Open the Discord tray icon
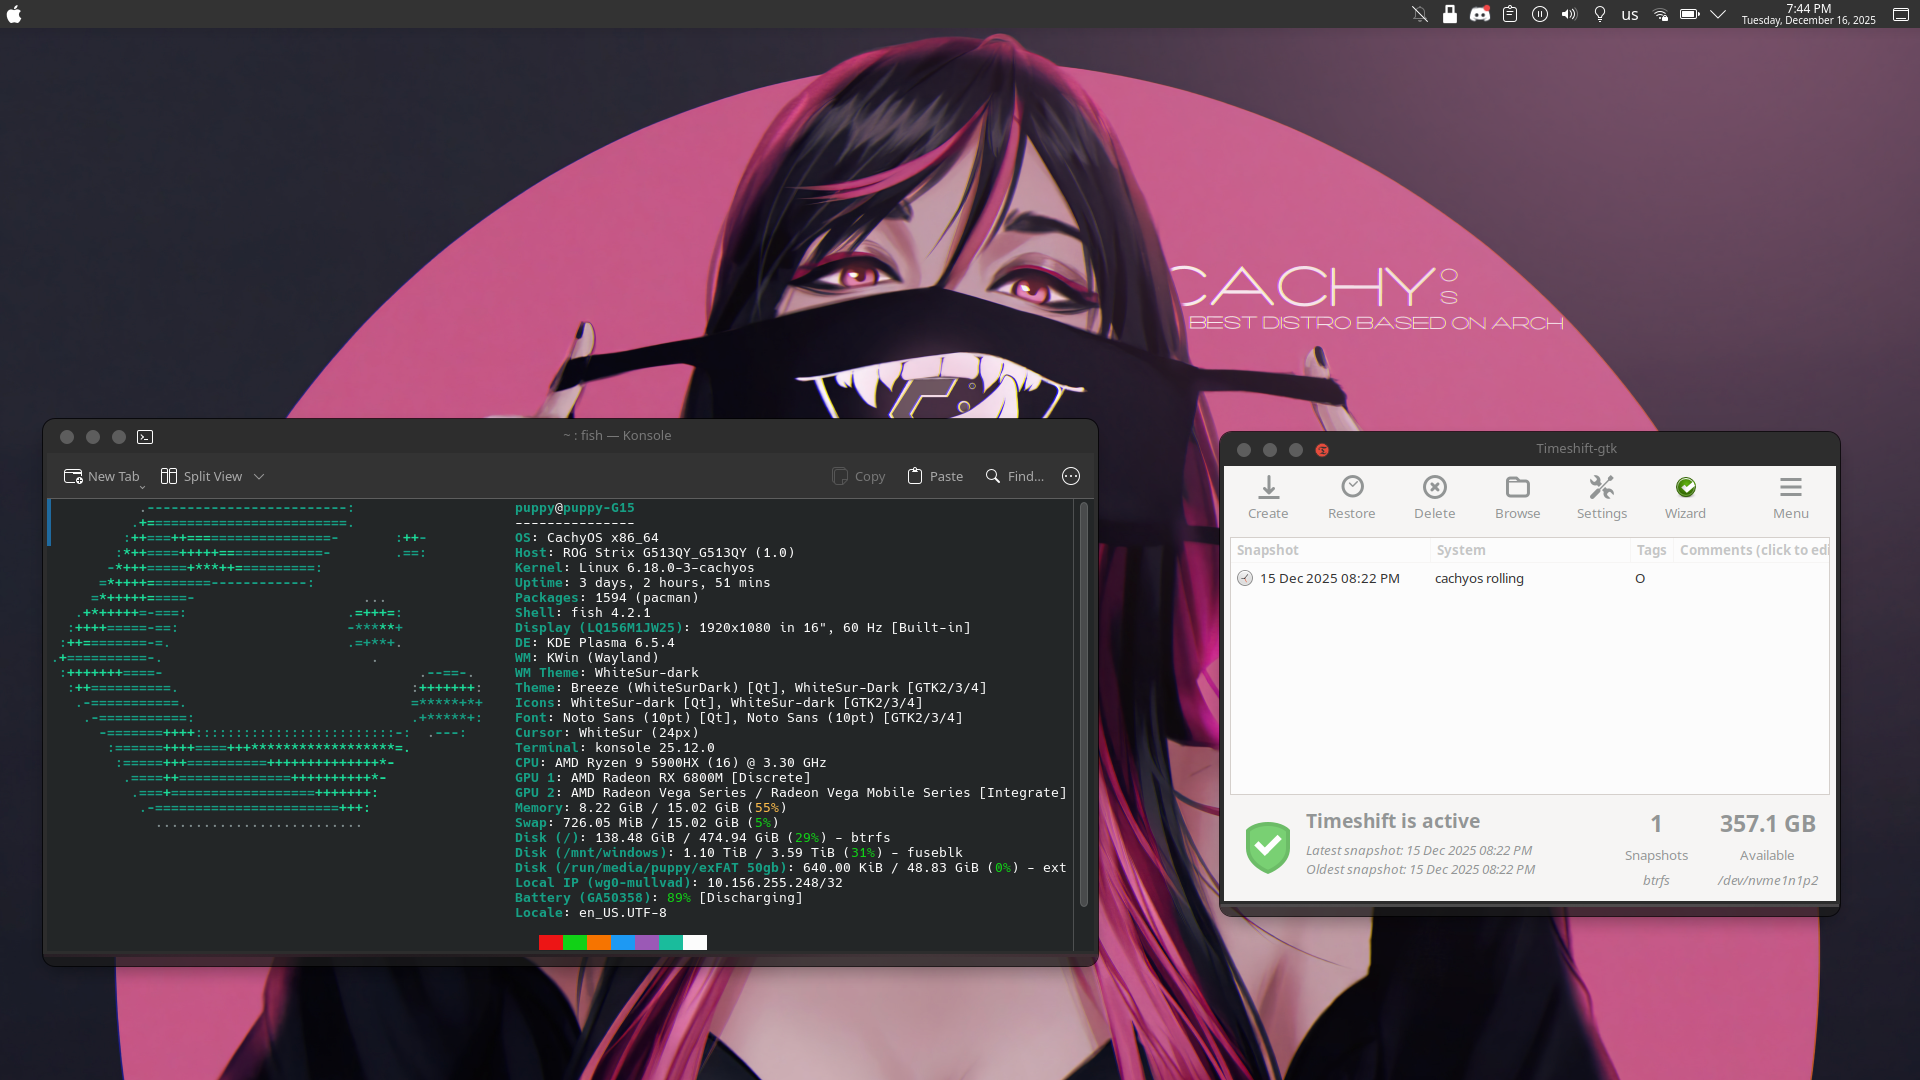Image resolution: width=1920 pixels, height=1080 pixels. [1480, 14]
